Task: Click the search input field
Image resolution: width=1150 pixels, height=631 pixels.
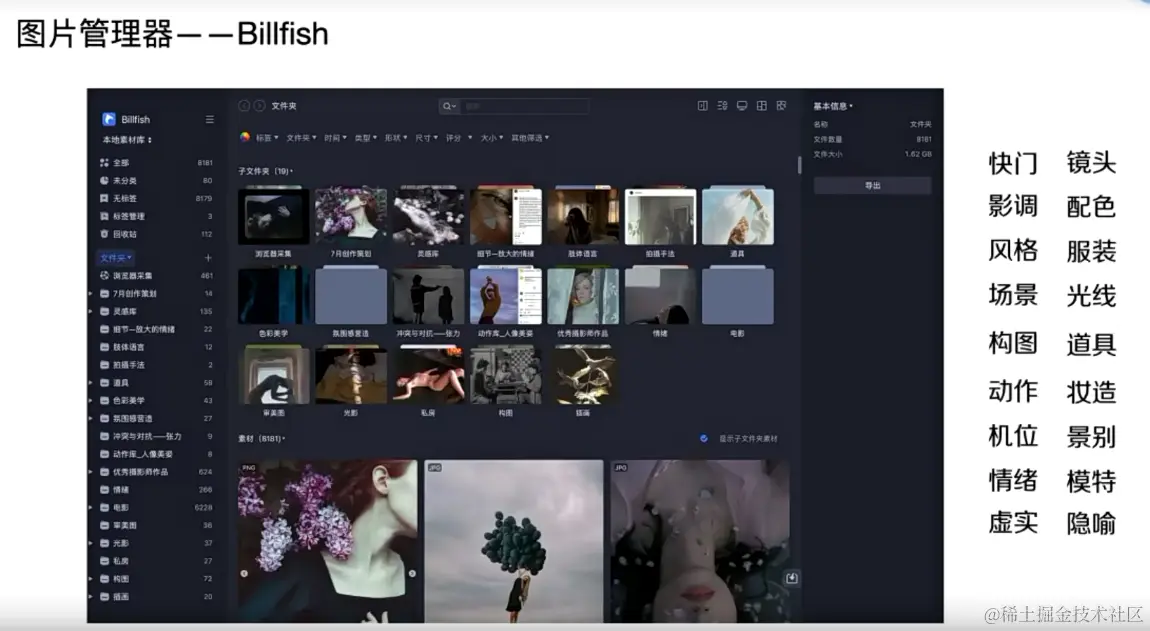Action: pyautogui.click(x=525, y=106)
